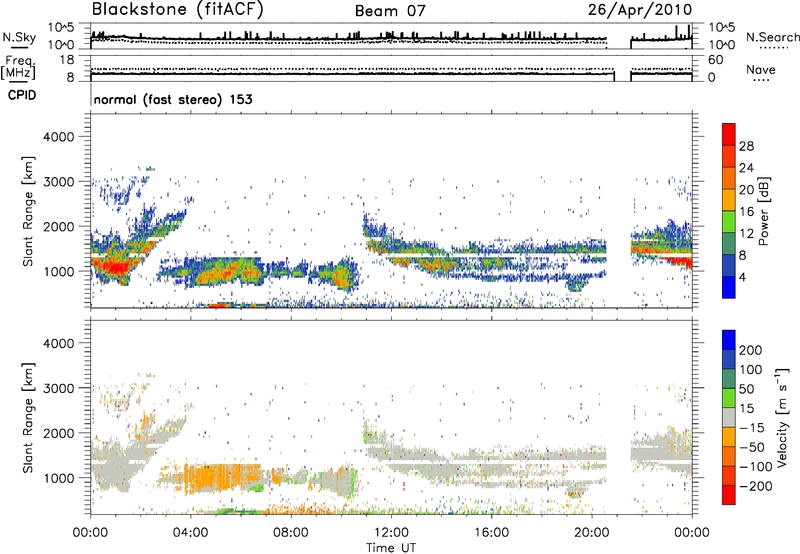Click the "Slant Range [km]" label of the velocity panel
Viewport: 800px width, 554px height.
pyautogui.click(x=28, y=418)
